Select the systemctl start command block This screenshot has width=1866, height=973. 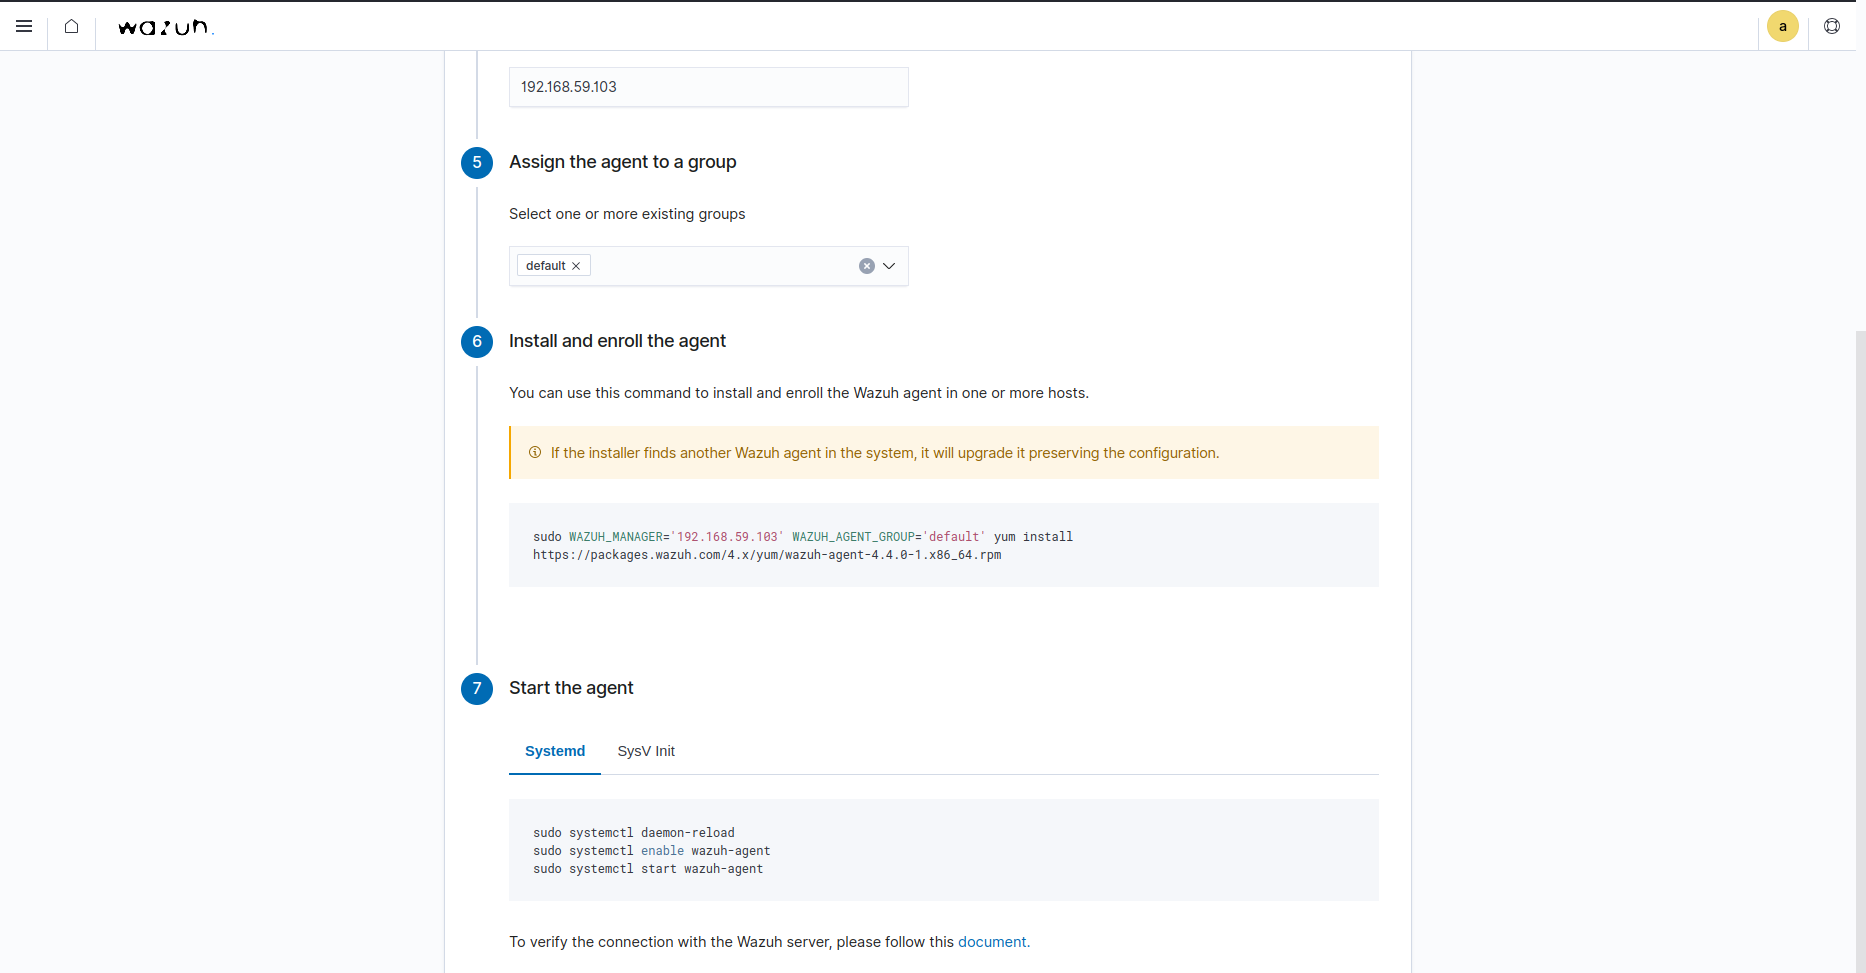tap(648, 869)
